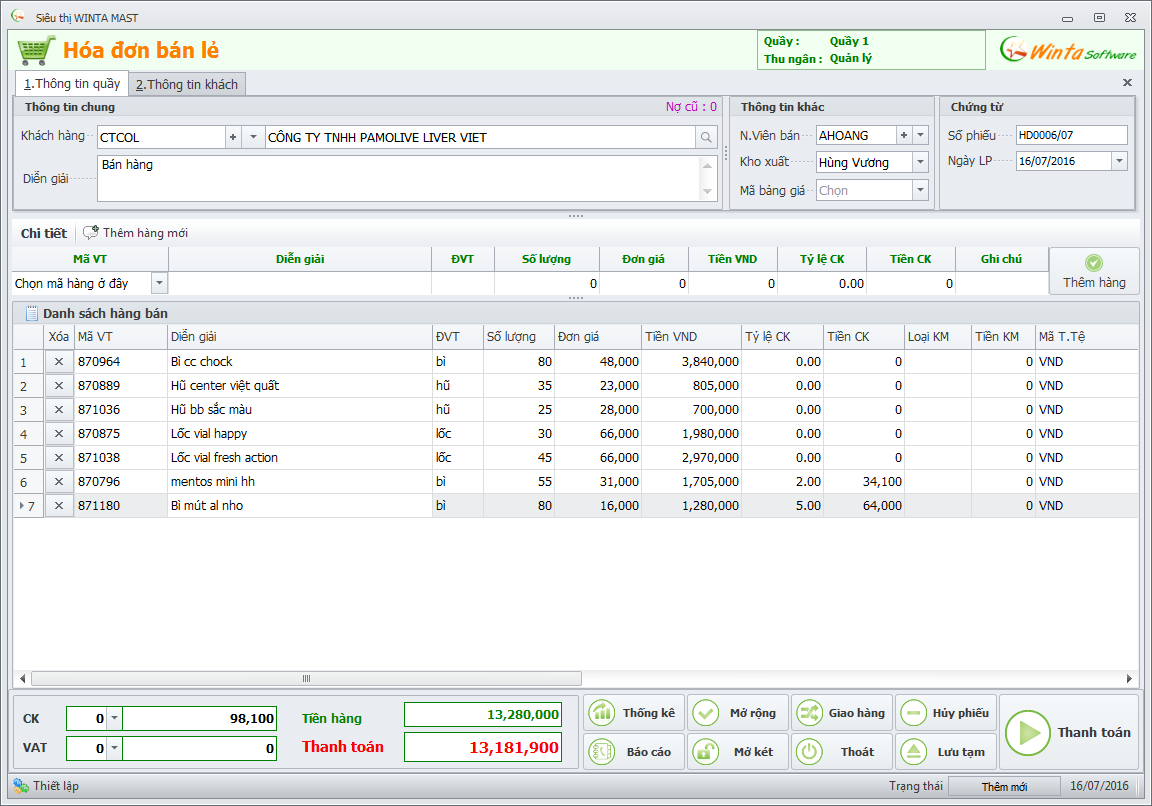
Task: Close the tab panel with X
Action: tap(1127, 82)
